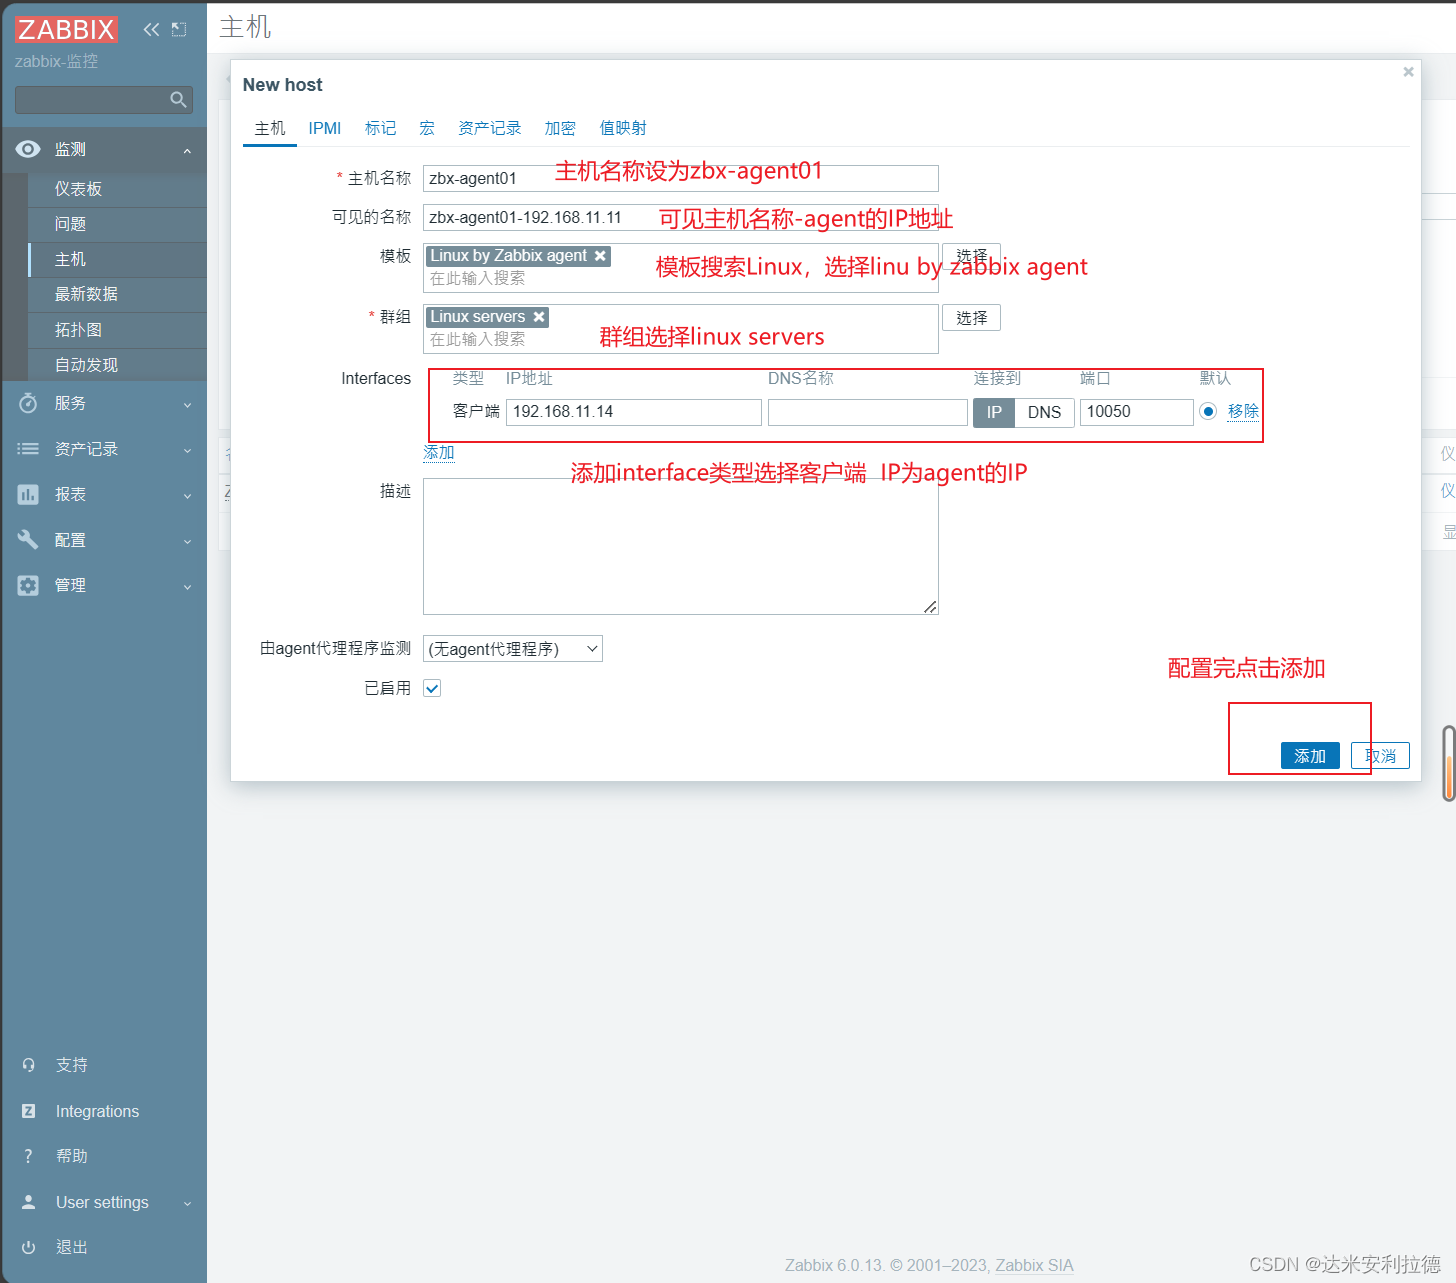The height and width of the screenshot is (1283, 1456).
Task: Expand the 服务 menu section
Action: (187, 405)
